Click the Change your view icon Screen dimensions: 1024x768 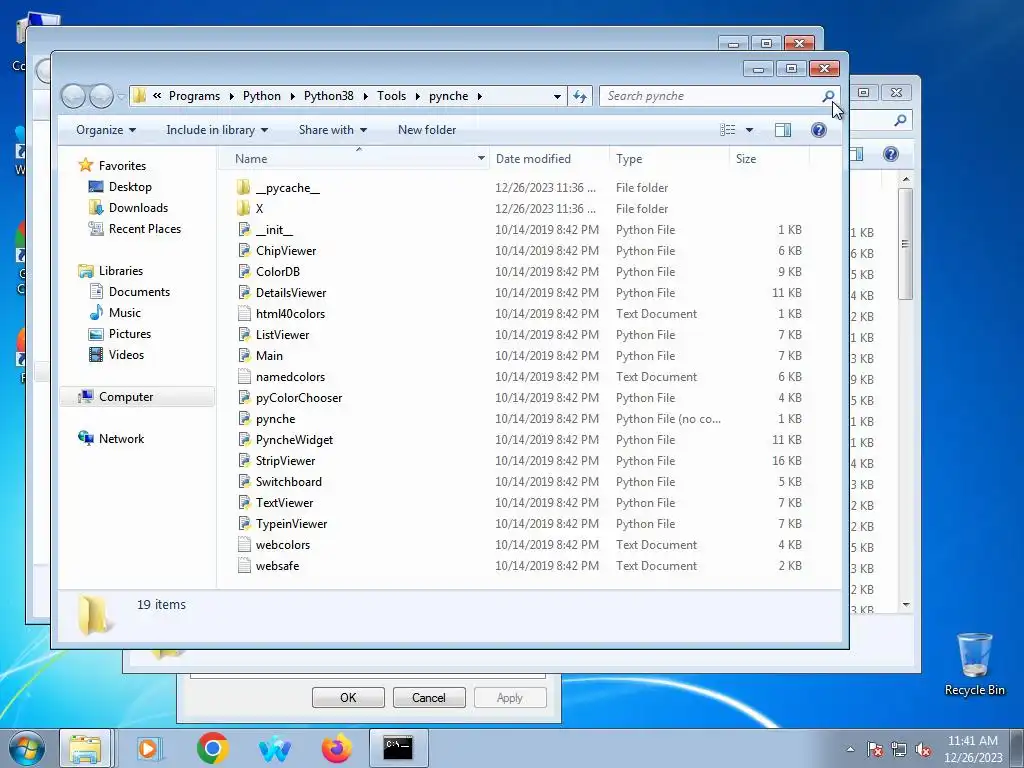pyautogui.click(x=728, y=130)
